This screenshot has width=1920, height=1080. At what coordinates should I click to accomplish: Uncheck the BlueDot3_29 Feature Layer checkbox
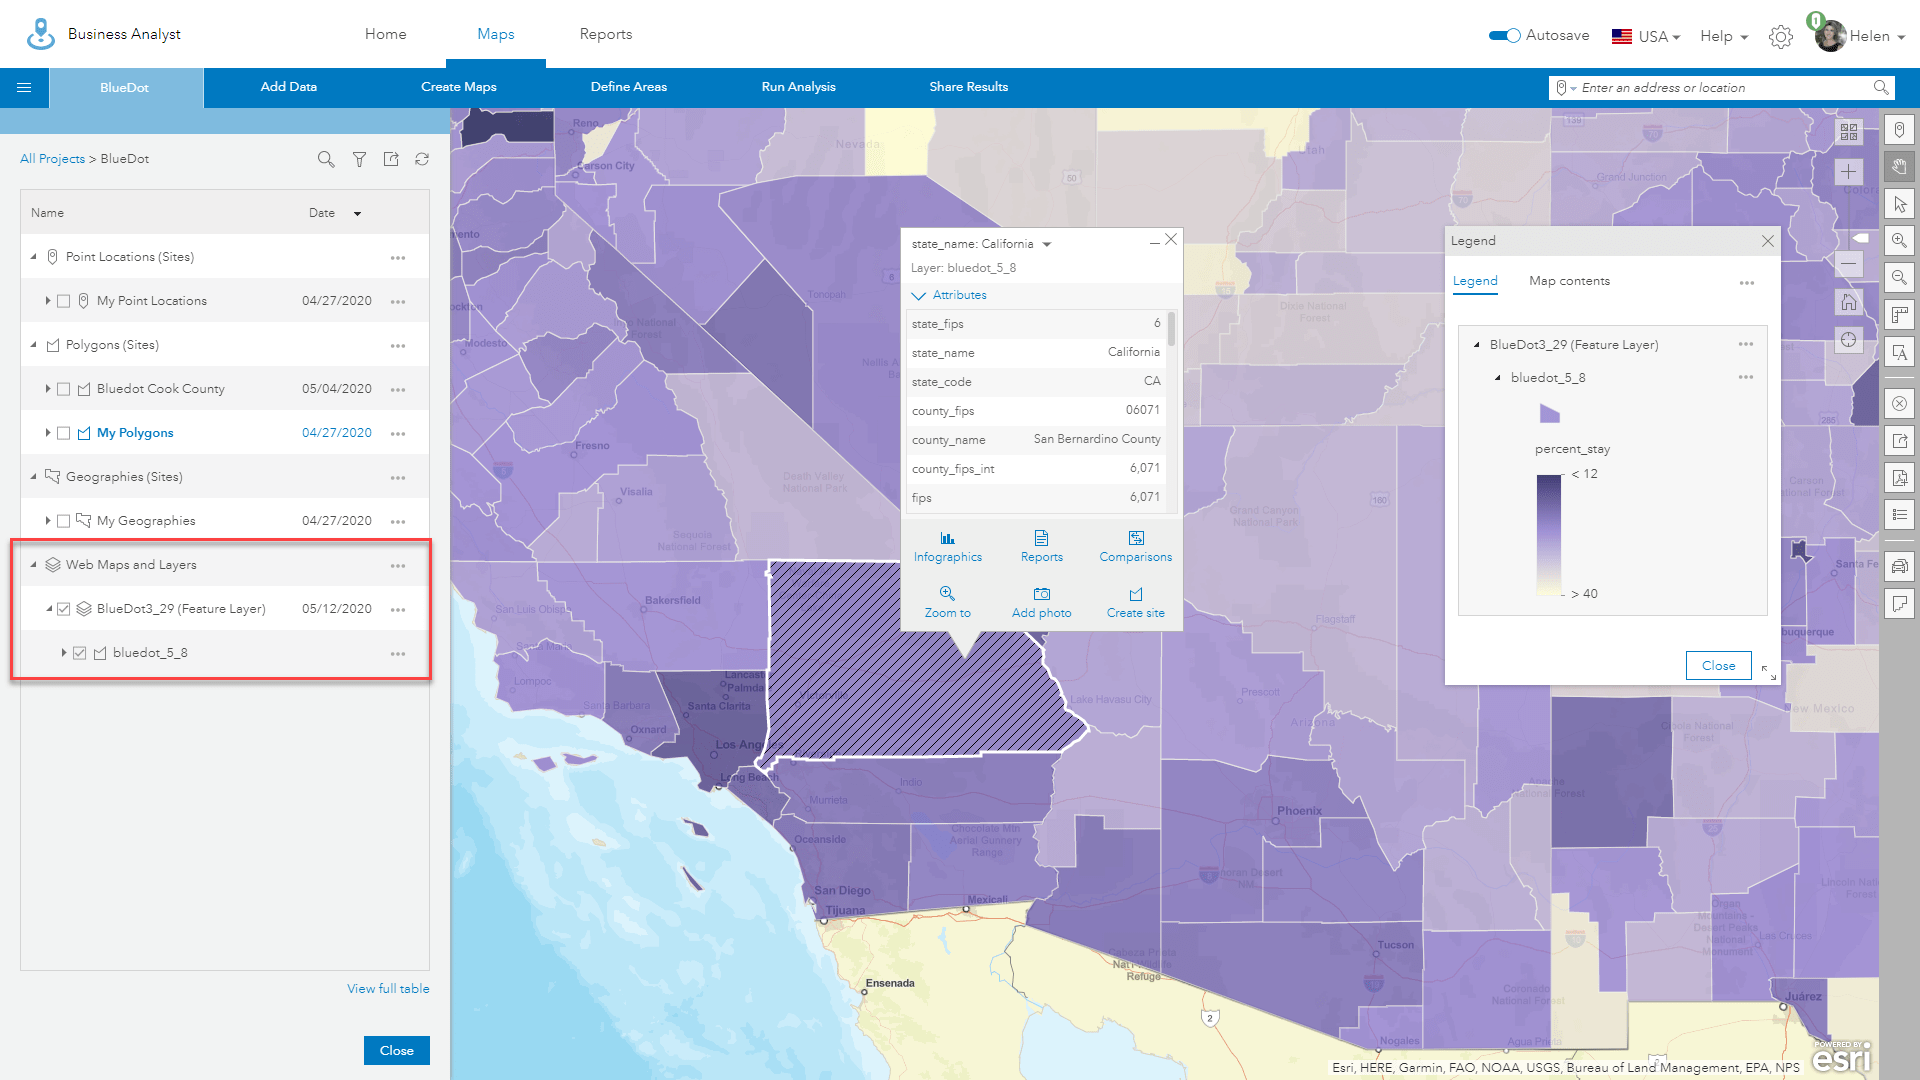(x=64, y=609)
